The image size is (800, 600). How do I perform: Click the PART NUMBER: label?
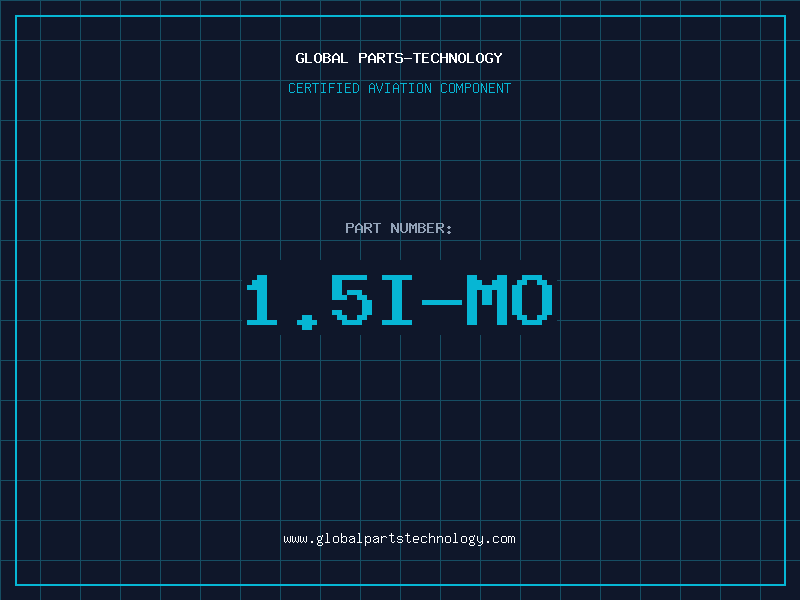[x=398, y=228]
